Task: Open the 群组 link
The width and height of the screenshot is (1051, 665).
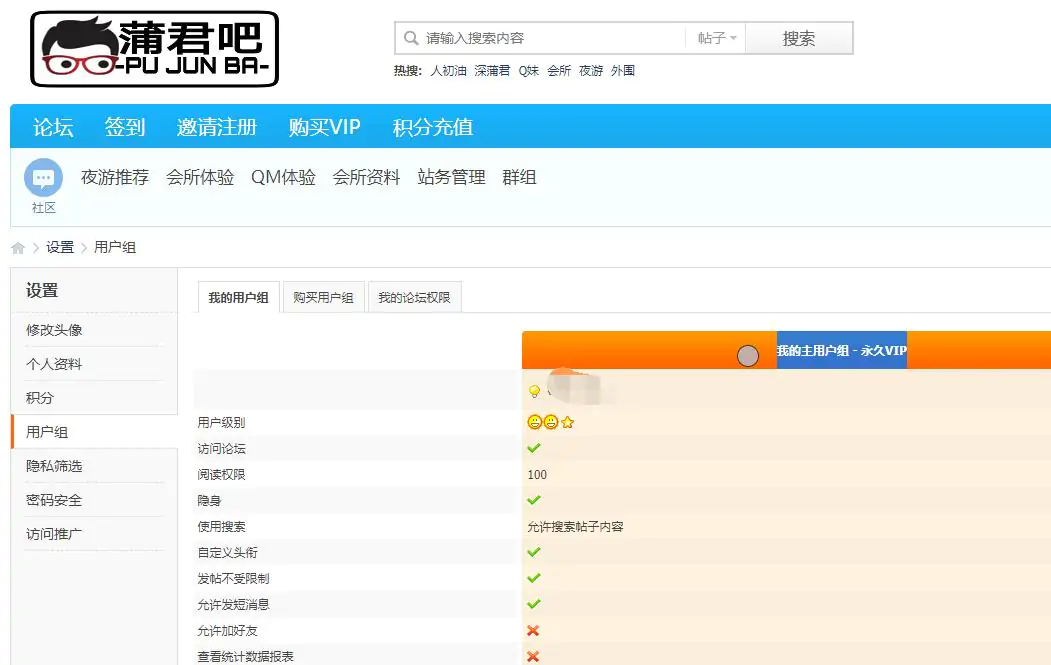Action: [x=519, y=177]
